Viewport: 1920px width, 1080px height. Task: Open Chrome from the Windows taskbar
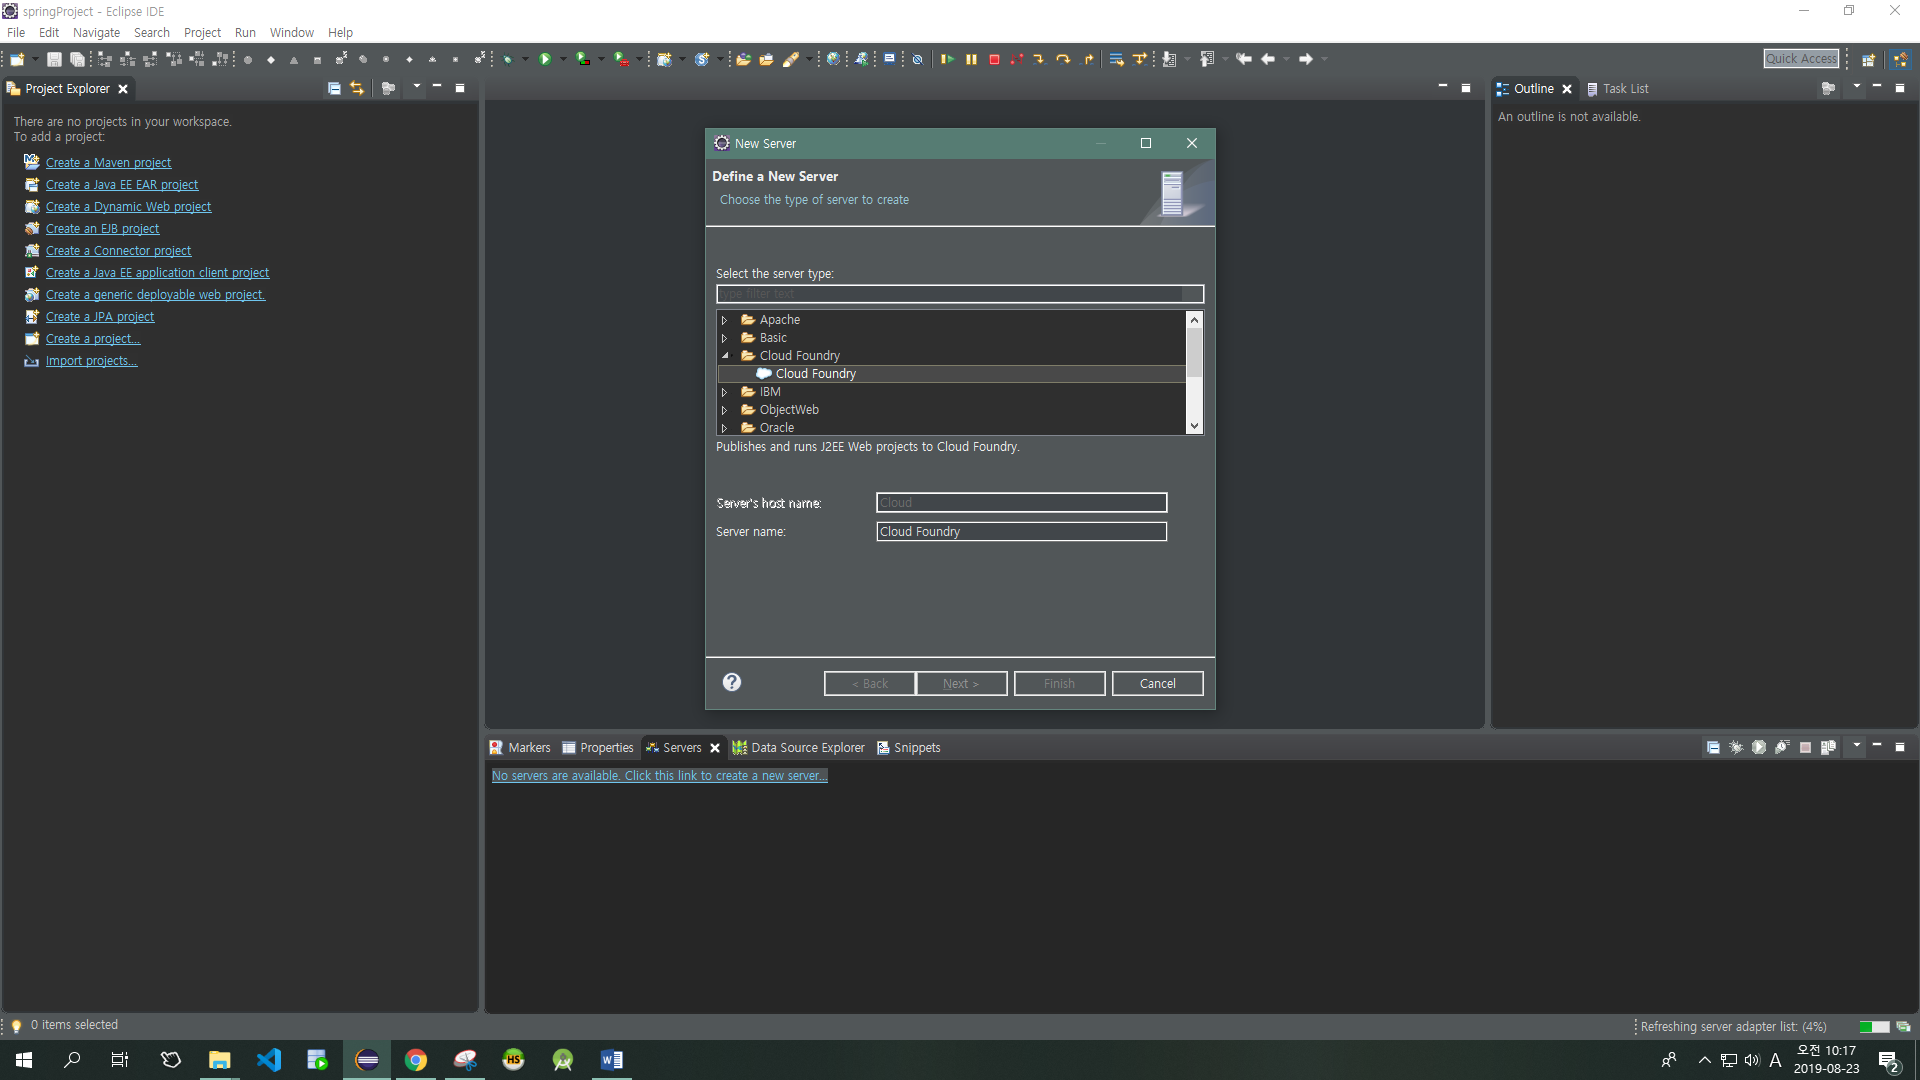[416, 1060]
